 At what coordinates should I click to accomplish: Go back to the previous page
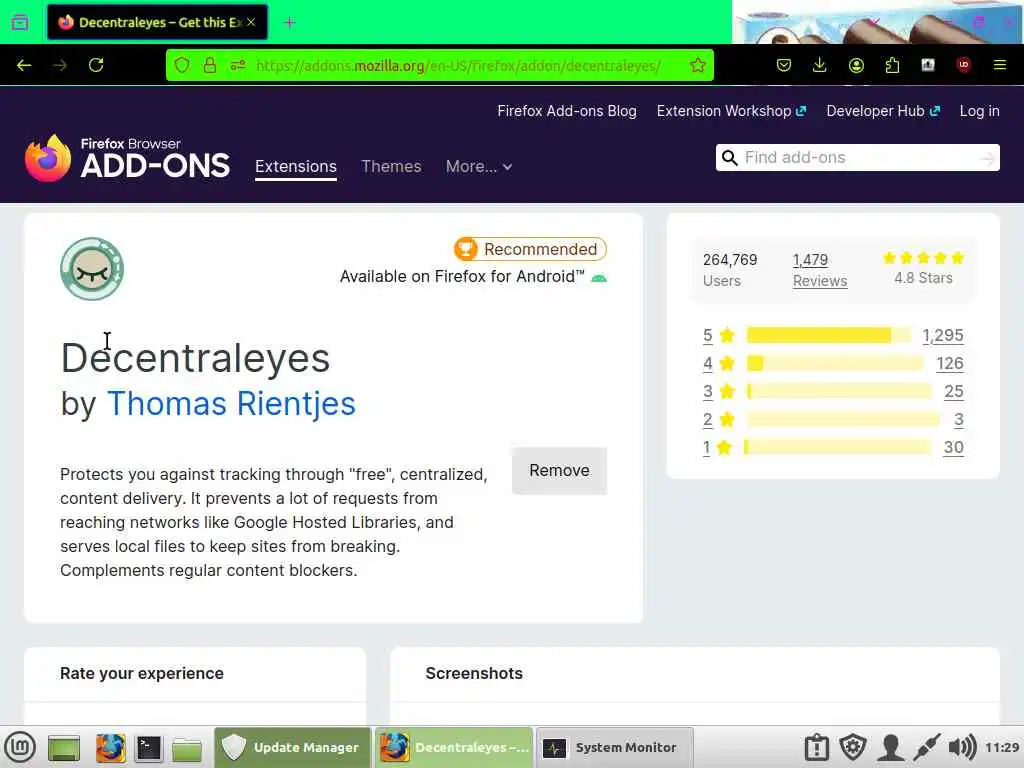tap(24, 65)
